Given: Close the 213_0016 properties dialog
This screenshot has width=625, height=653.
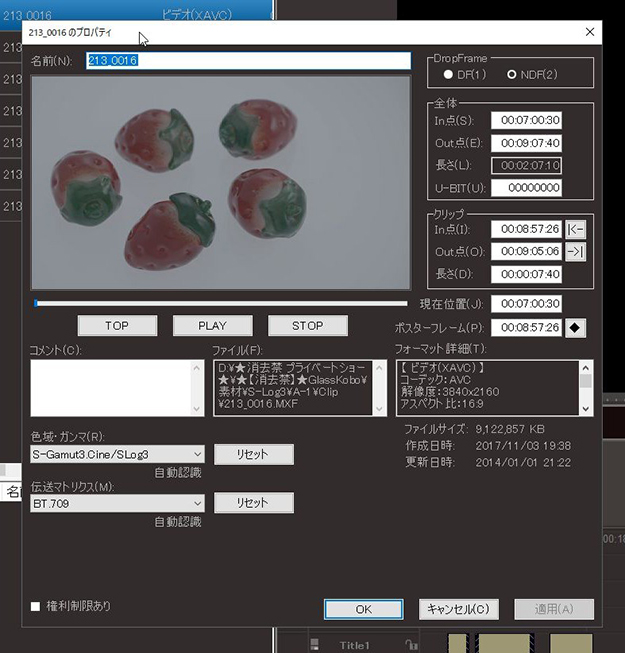Looking at the screenshot, I should [x=589, y=32].
